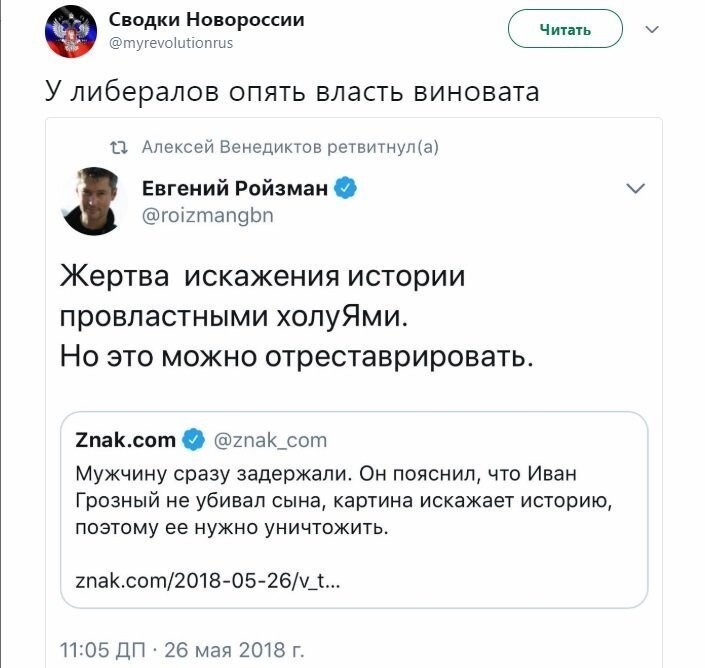
Task: Expand the options chevron next to Читать
Action: (x=651, y=30)
